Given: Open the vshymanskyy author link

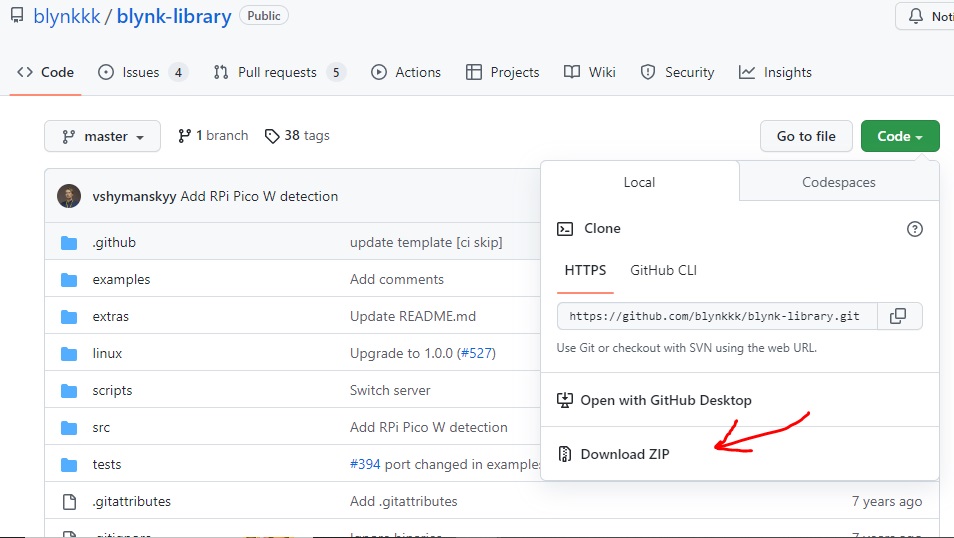Looking at the screenshot, I should click(134, 197).
